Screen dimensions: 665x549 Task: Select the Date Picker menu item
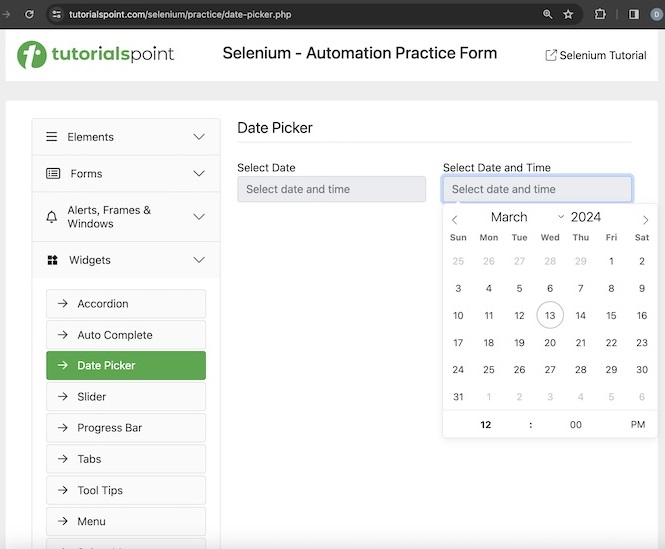click(x=126, y=365)
